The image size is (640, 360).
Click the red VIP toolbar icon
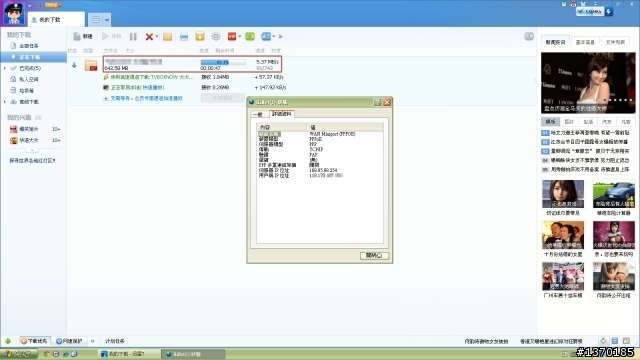tap(232, 36)
